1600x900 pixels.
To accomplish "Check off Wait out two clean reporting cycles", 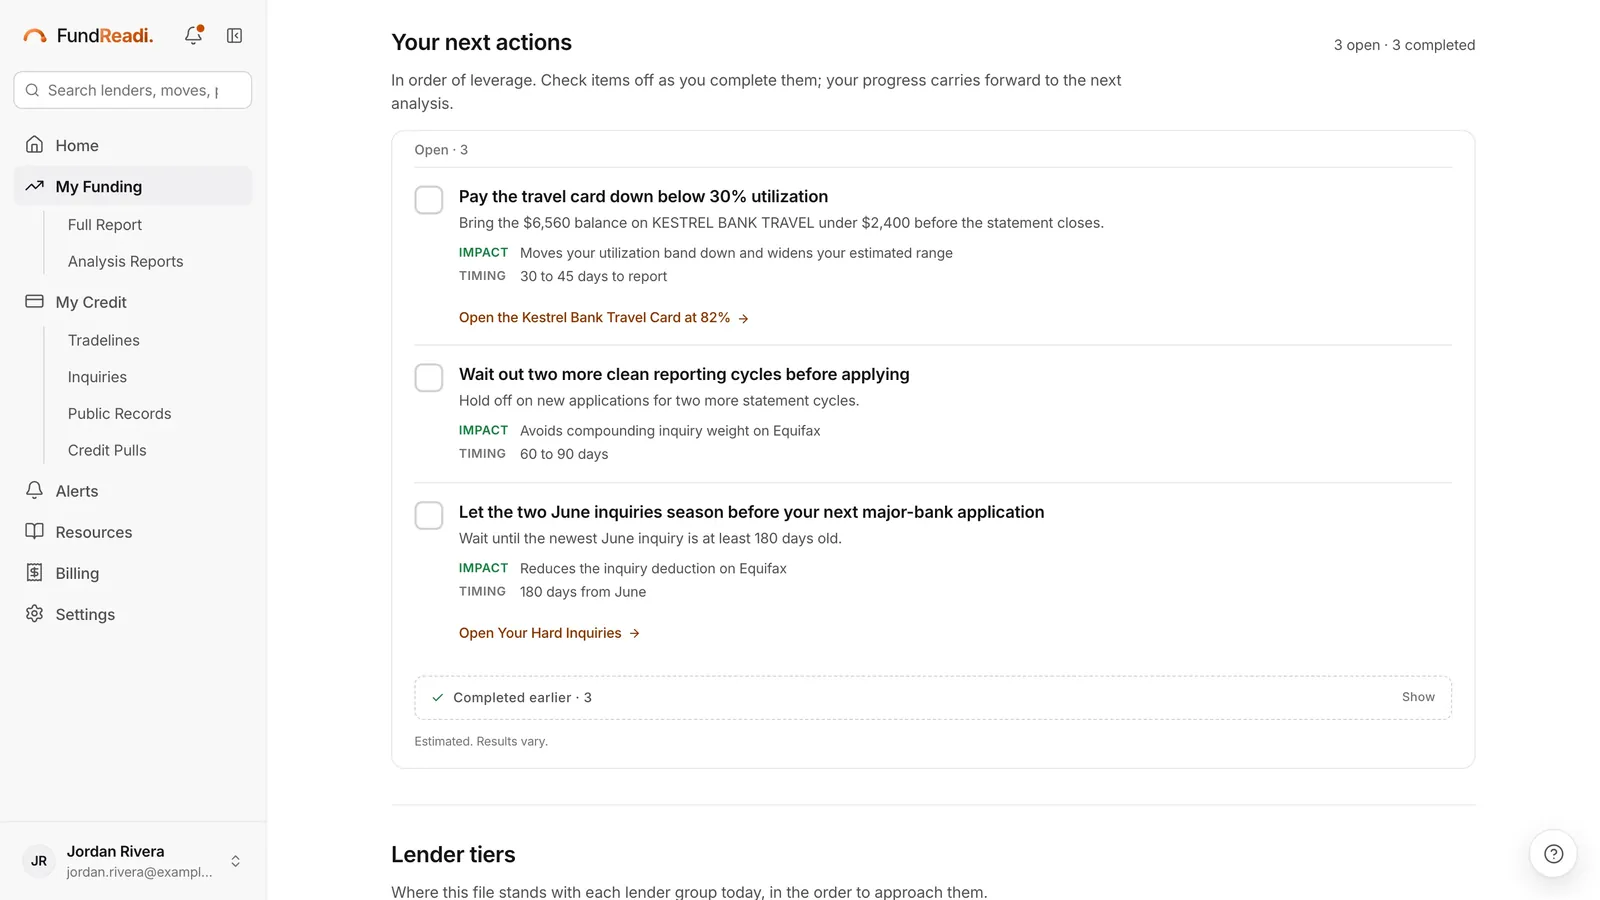I will (x=429, y=378).
